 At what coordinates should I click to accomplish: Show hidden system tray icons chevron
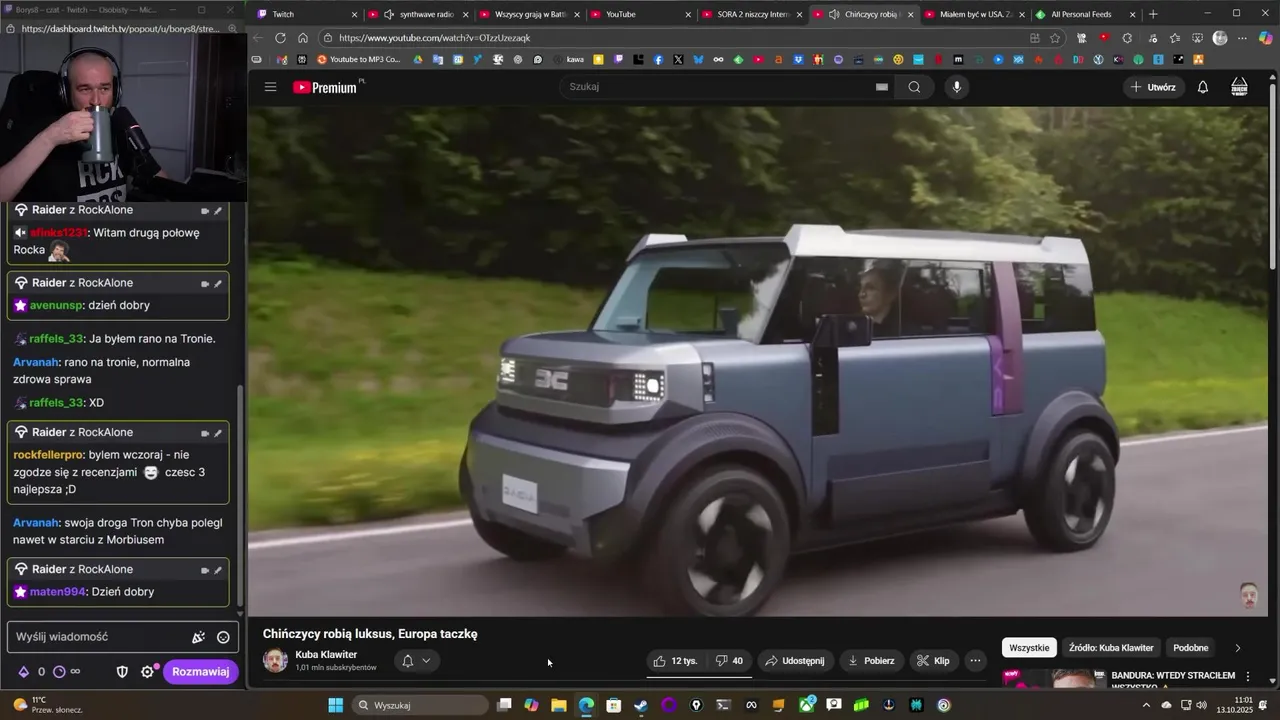[x=1146, y=705]
